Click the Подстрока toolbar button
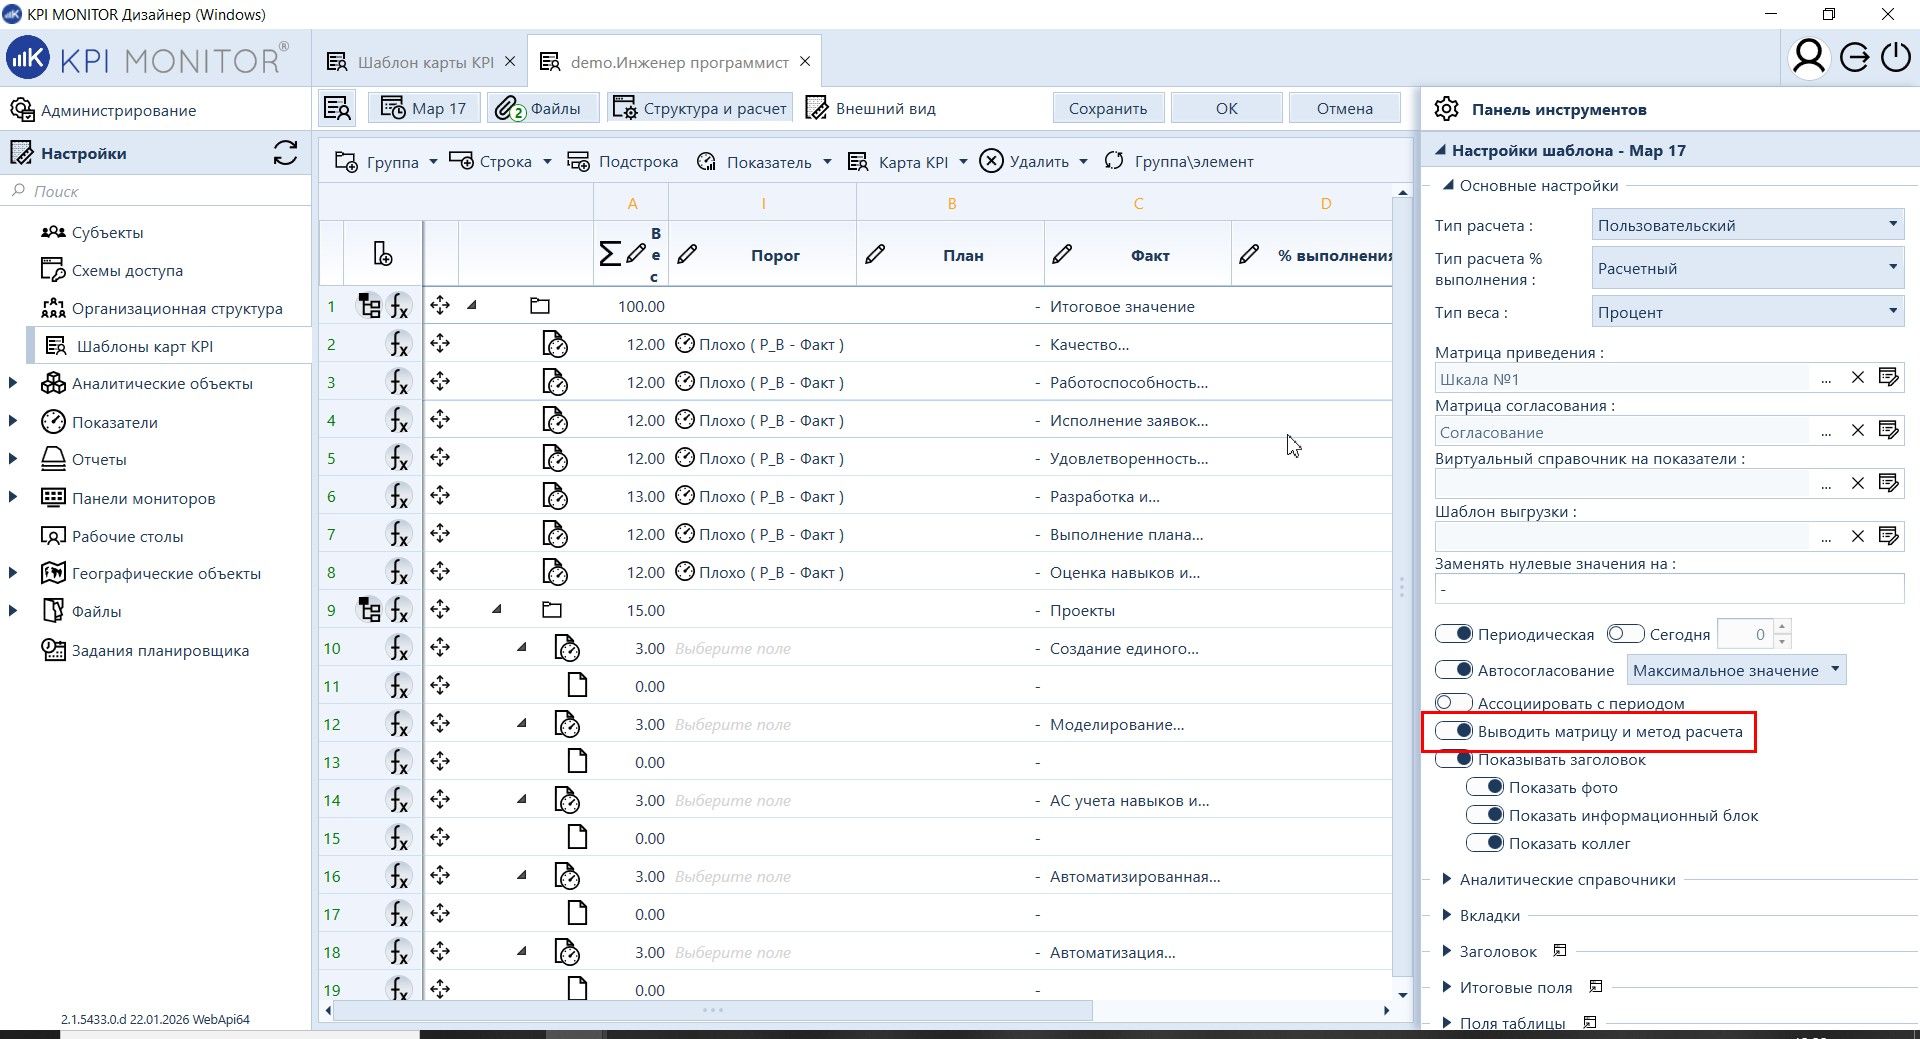 [x=623, y=161]
